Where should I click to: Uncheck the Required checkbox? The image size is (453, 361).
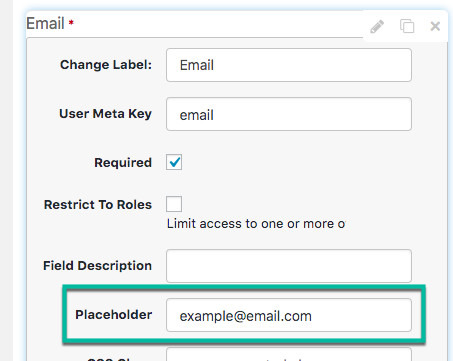(x=174, y=162)
